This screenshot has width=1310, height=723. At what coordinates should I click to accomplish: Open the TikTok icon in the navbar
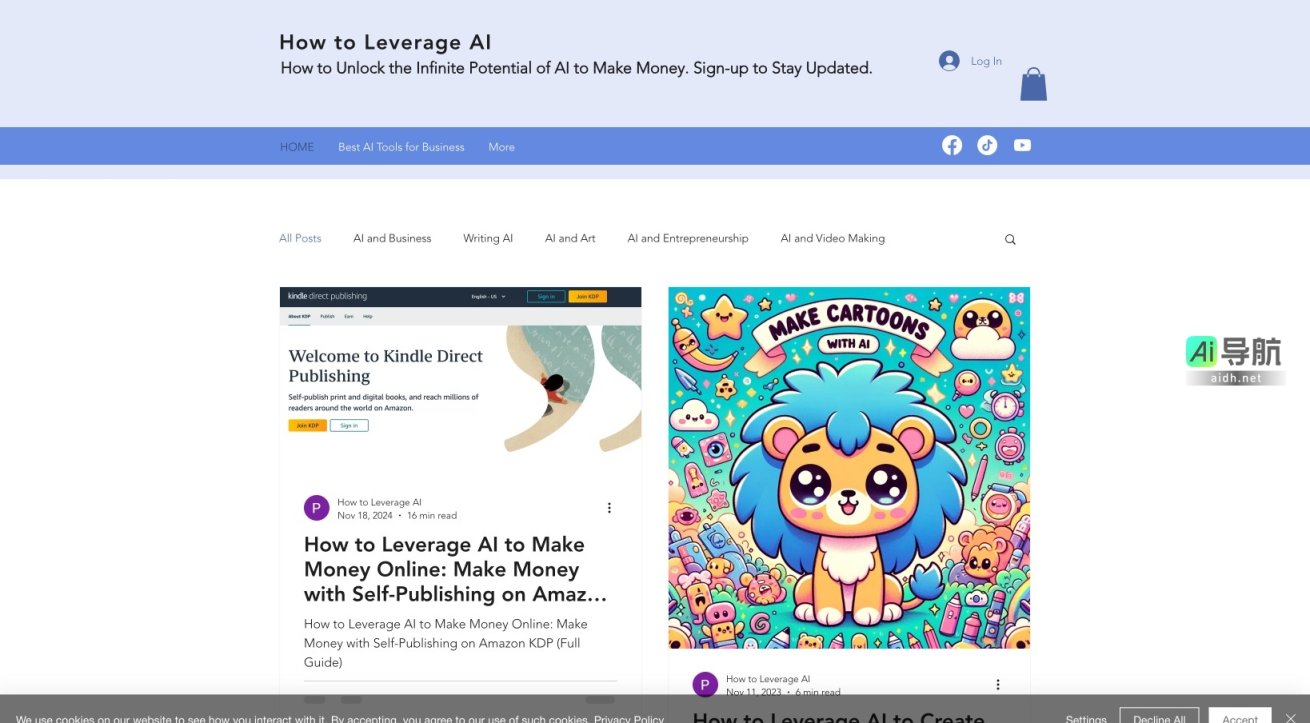(x=987, y=145)
